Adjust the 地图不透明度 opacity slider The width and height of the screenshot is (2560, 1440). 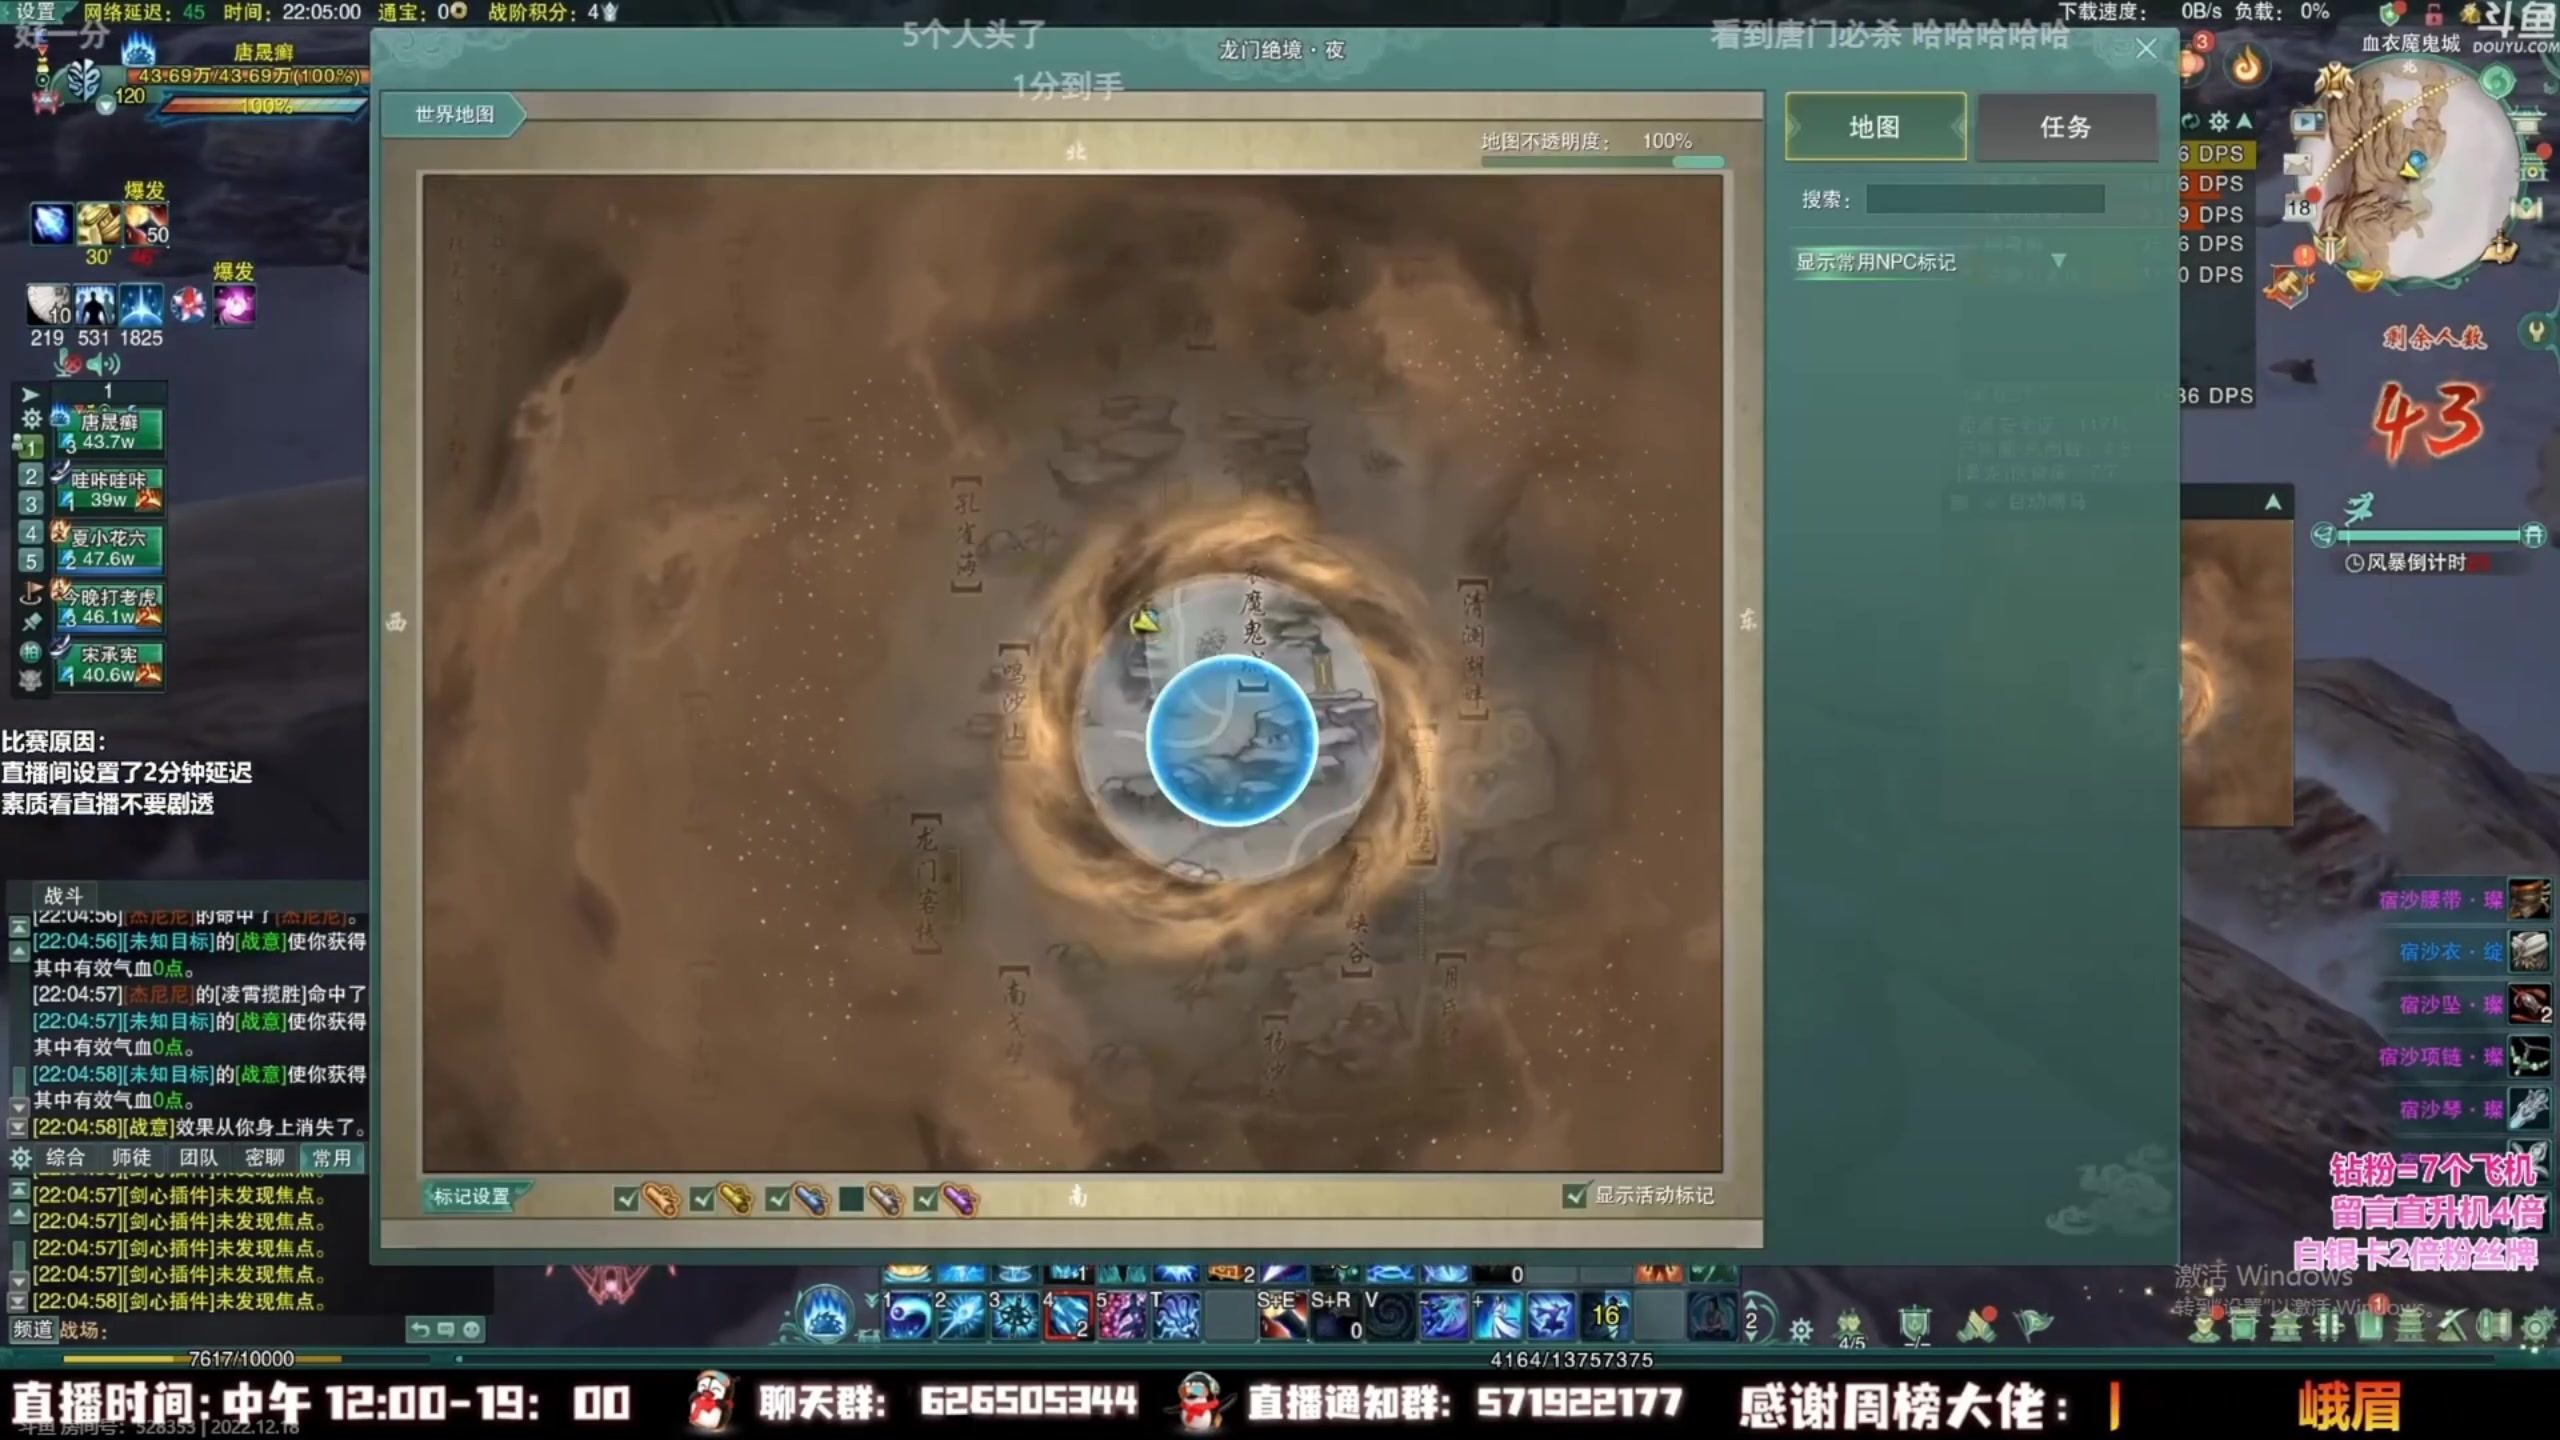click(x=1602, y=161)
